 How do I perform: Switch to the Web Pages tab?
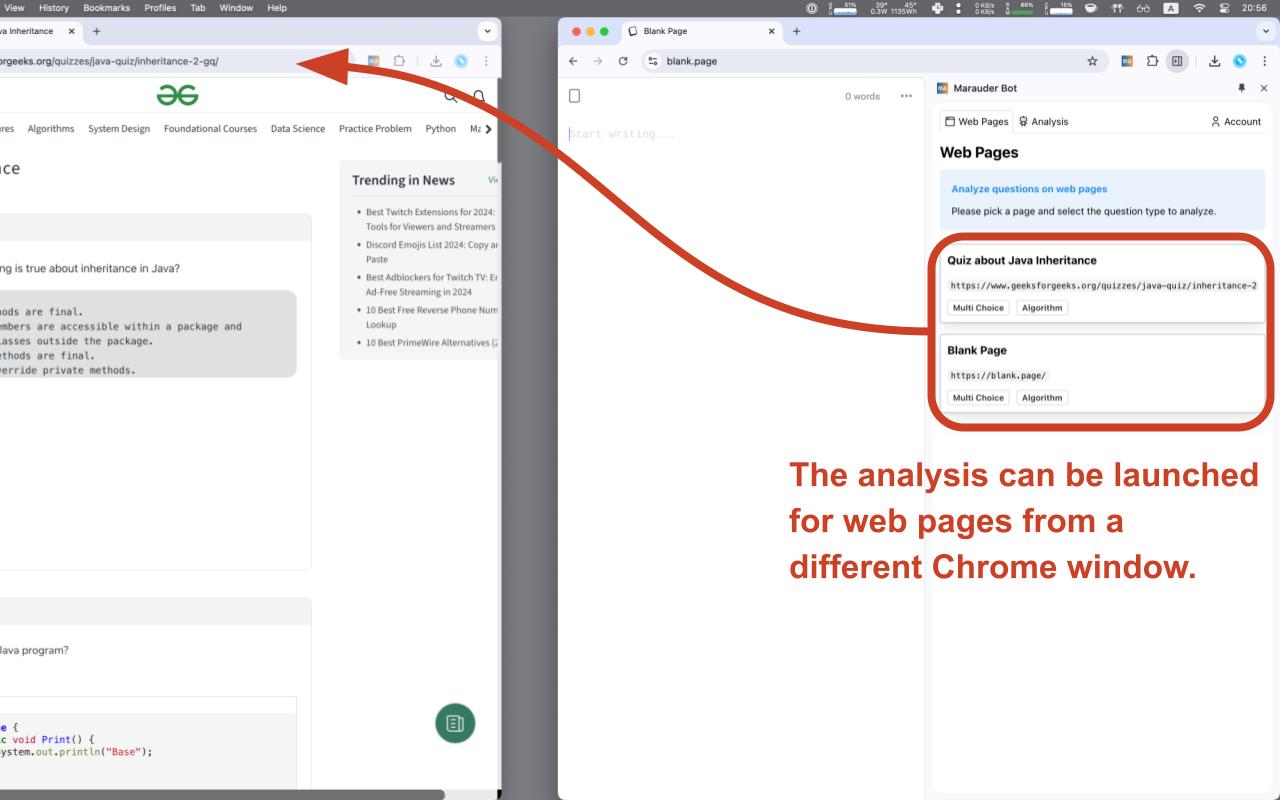point(977,121)
